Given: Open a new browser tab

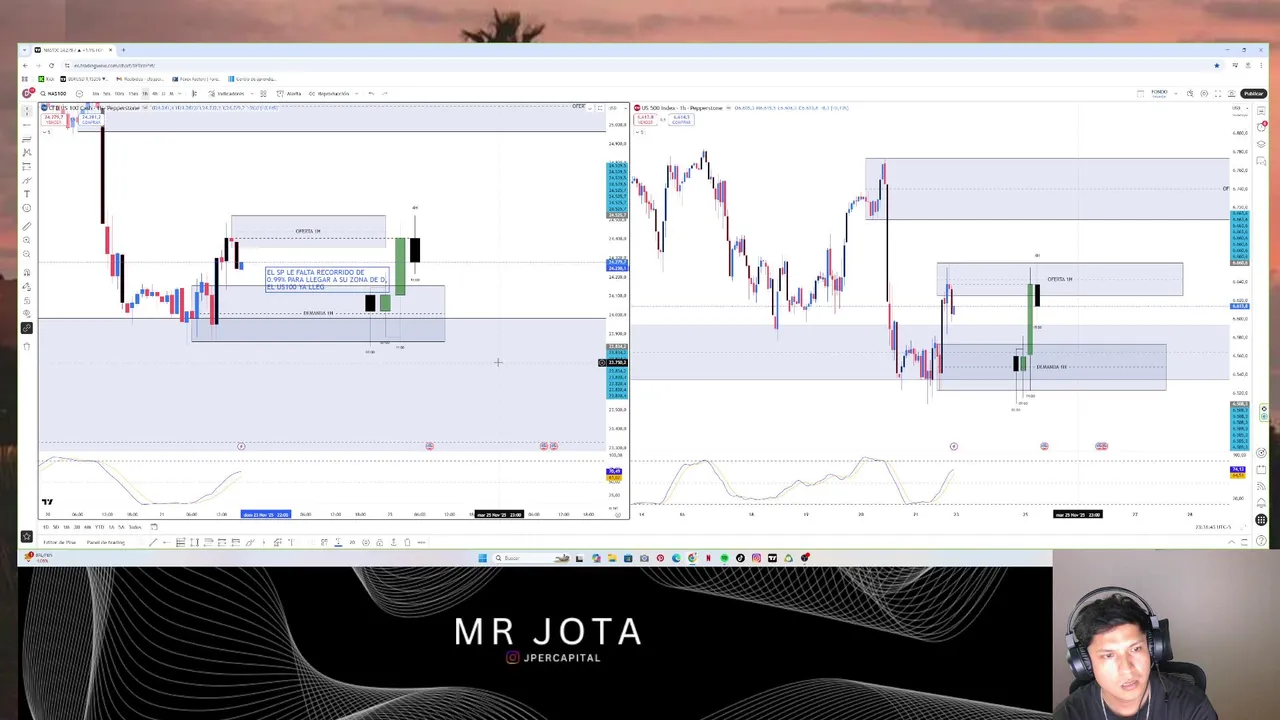Looking at the screenshot, I should [x=123, y=50].
